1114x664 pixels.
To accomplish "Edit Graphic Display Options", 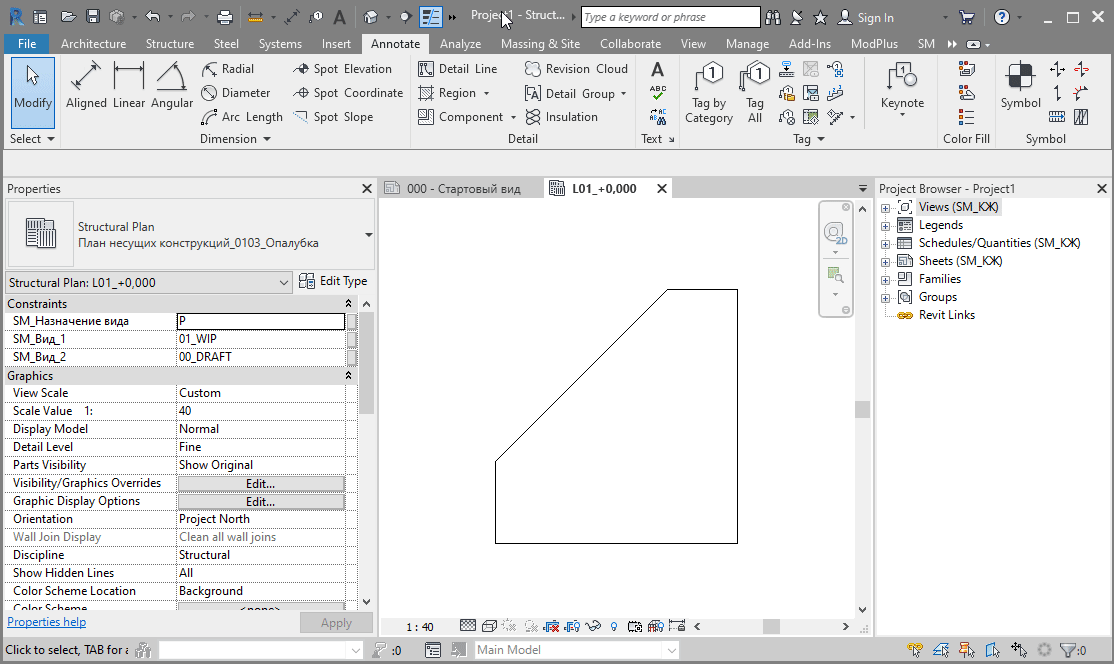I will 261,501.
